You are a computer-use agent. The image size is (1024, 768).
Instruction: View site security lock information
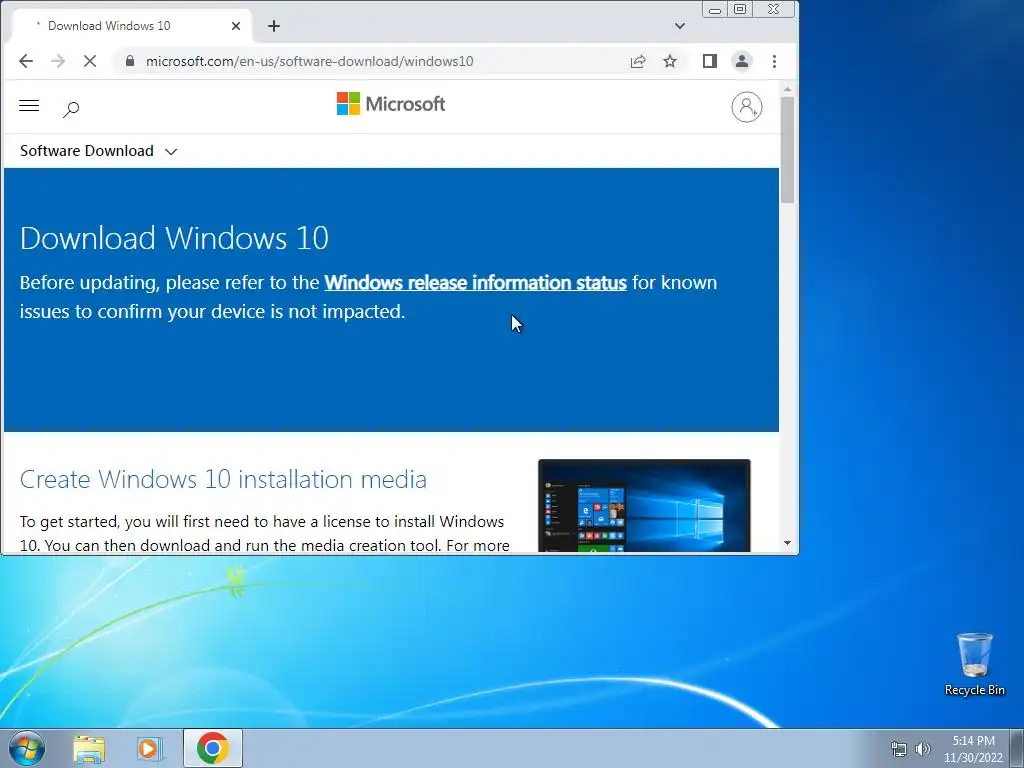point(130,61)
